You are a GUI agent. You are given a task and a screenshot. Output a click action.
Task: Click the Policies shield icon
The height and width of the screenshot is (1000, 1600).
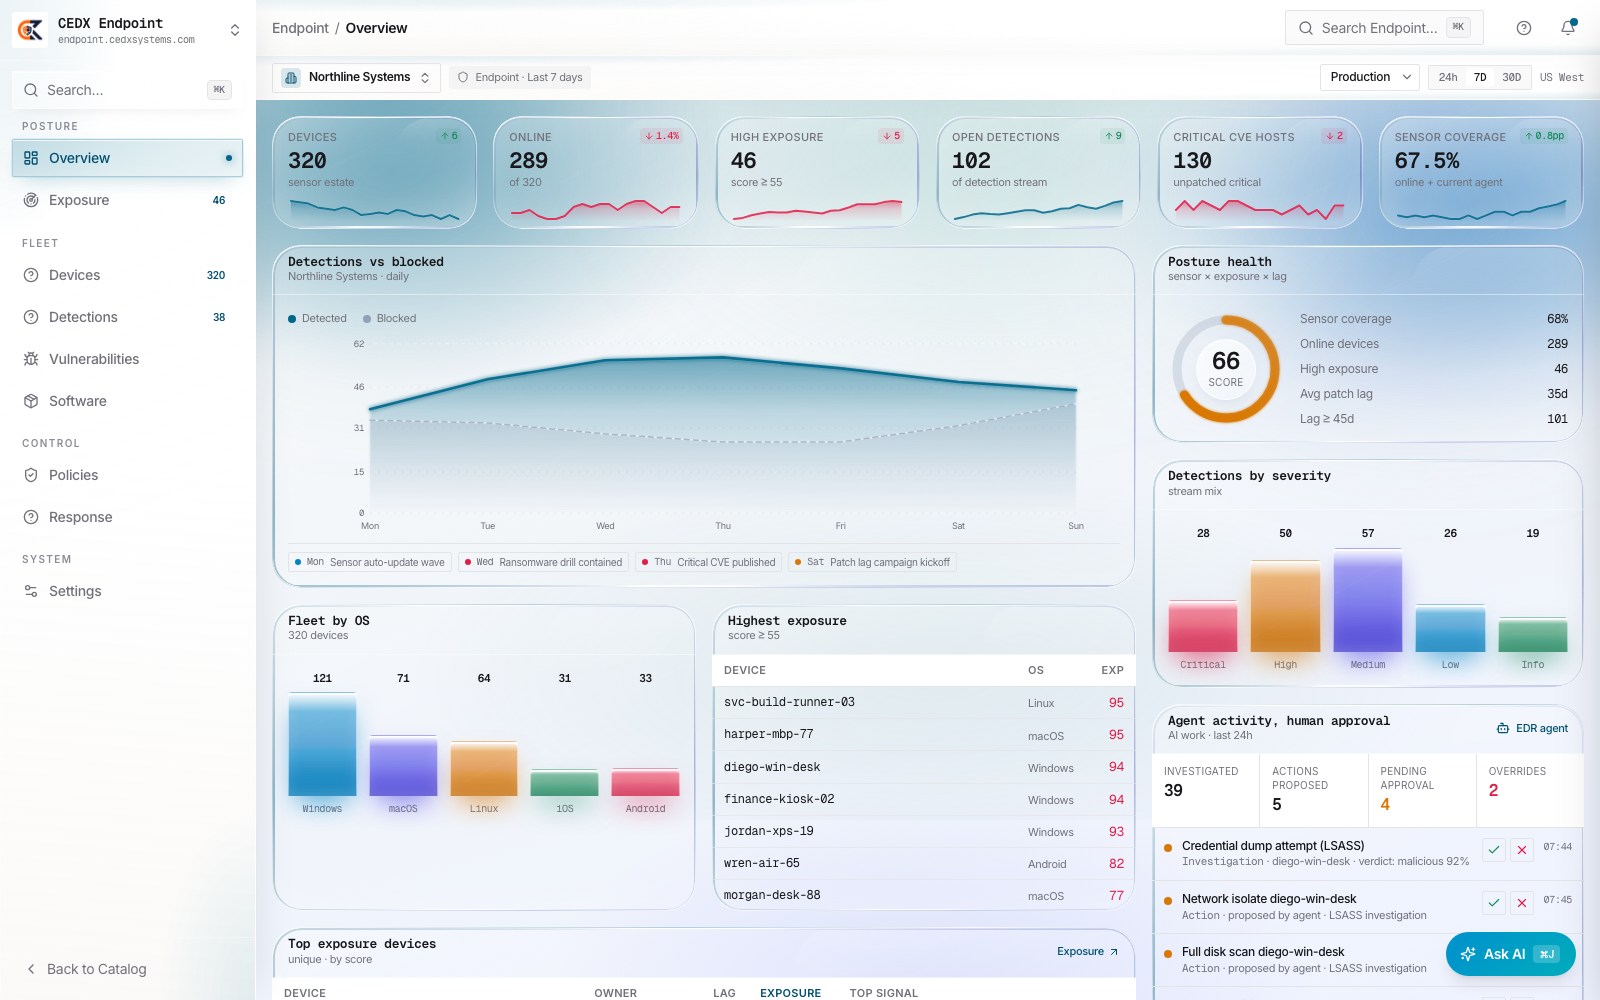(31, 475)
